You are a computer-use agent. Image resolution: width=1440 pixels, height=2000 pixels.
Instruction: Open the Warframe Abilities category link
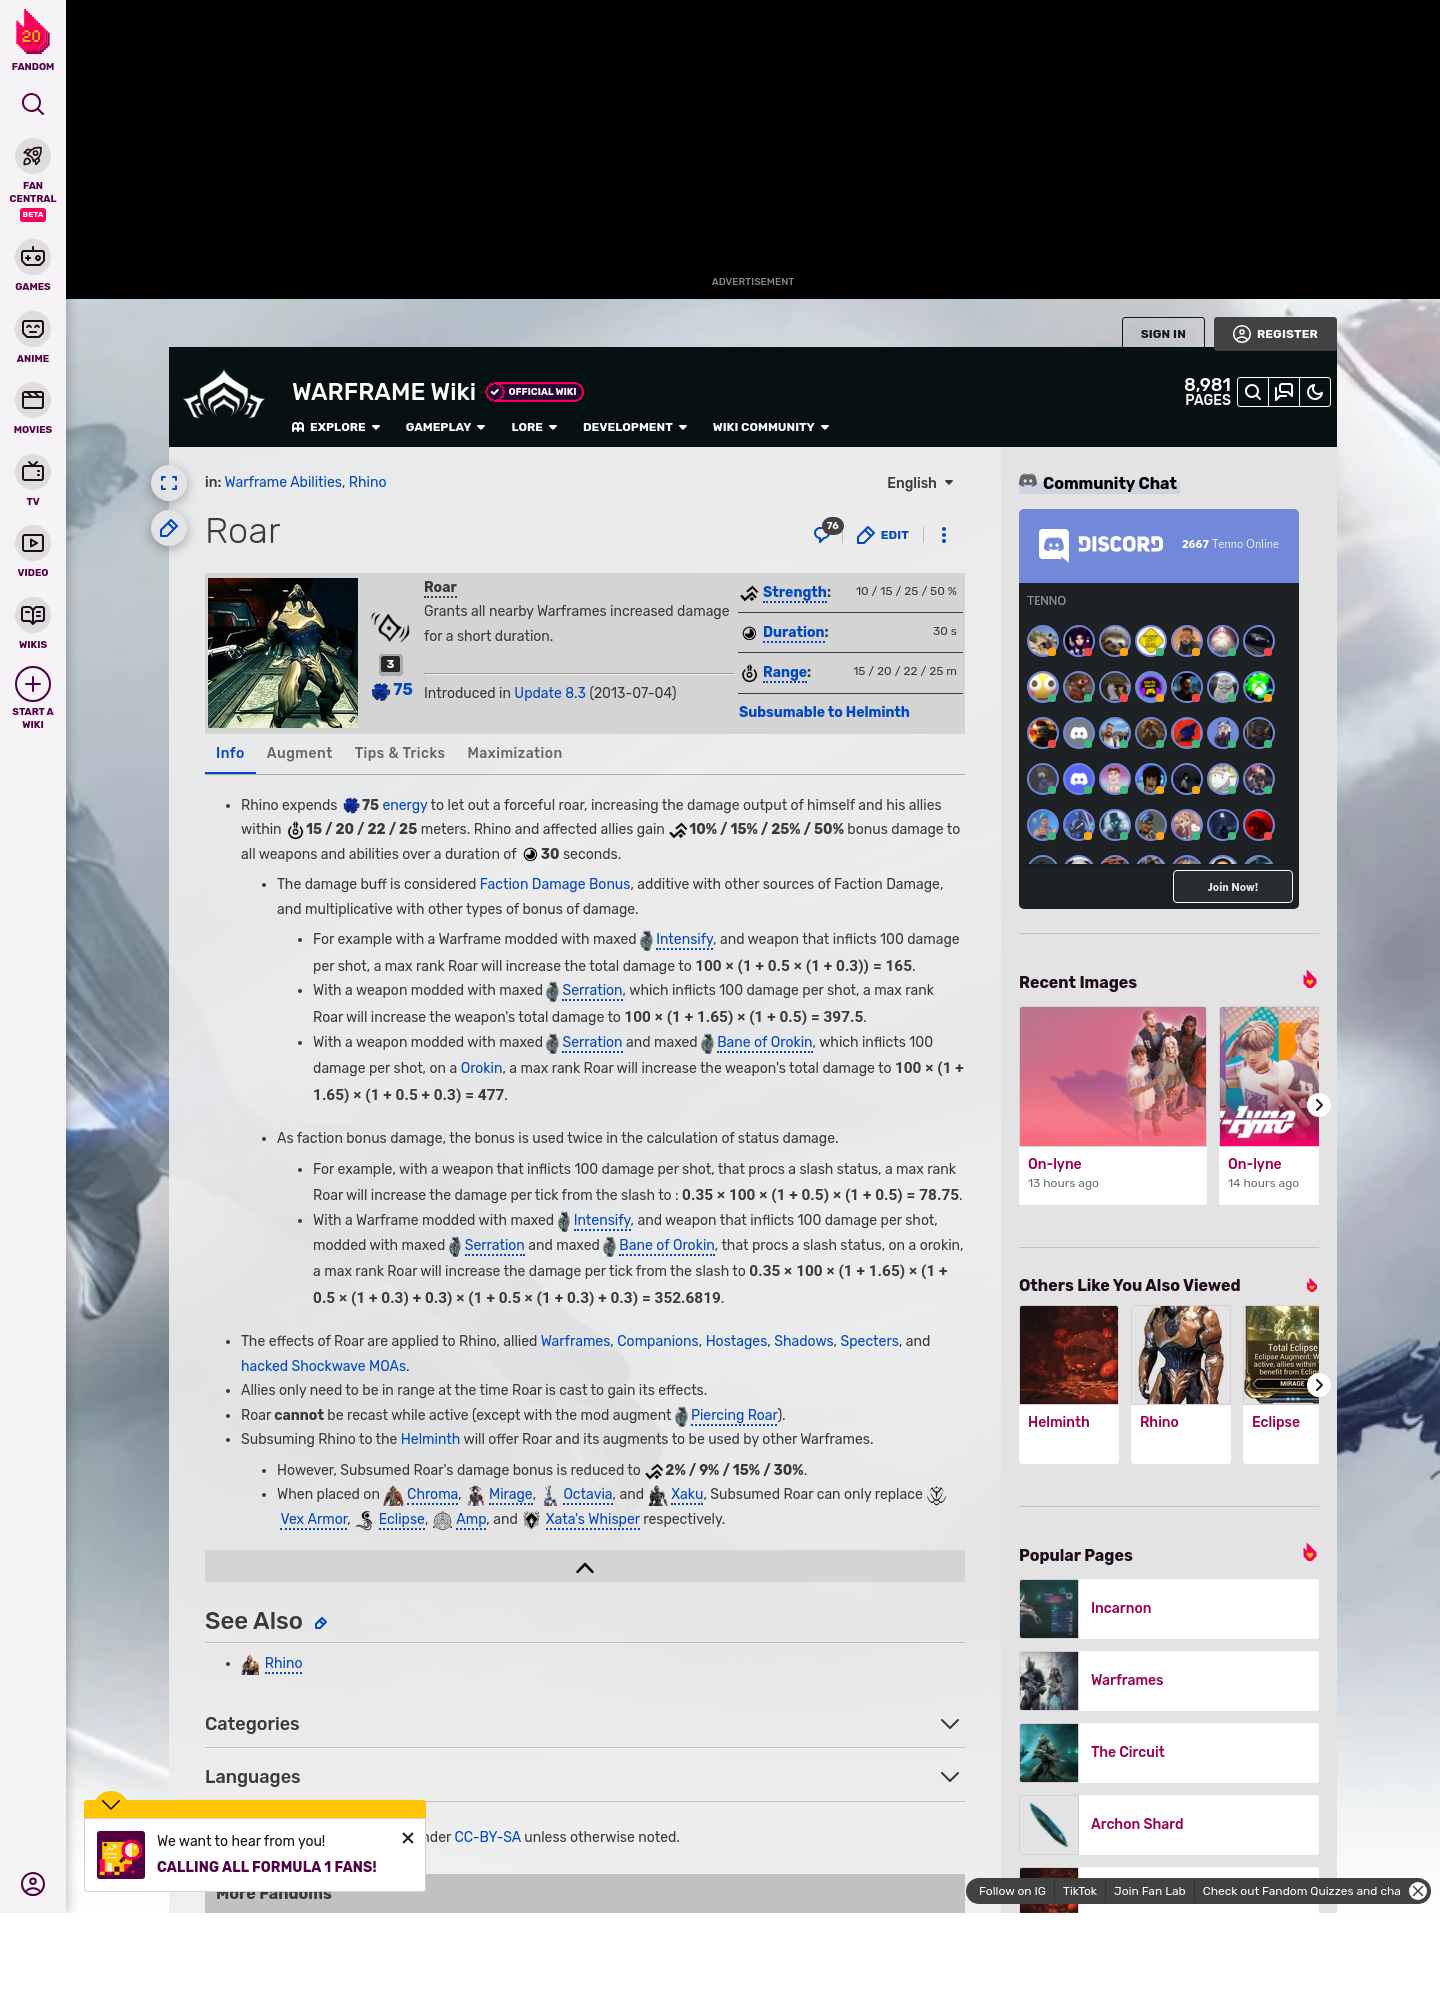click(283, 482)
